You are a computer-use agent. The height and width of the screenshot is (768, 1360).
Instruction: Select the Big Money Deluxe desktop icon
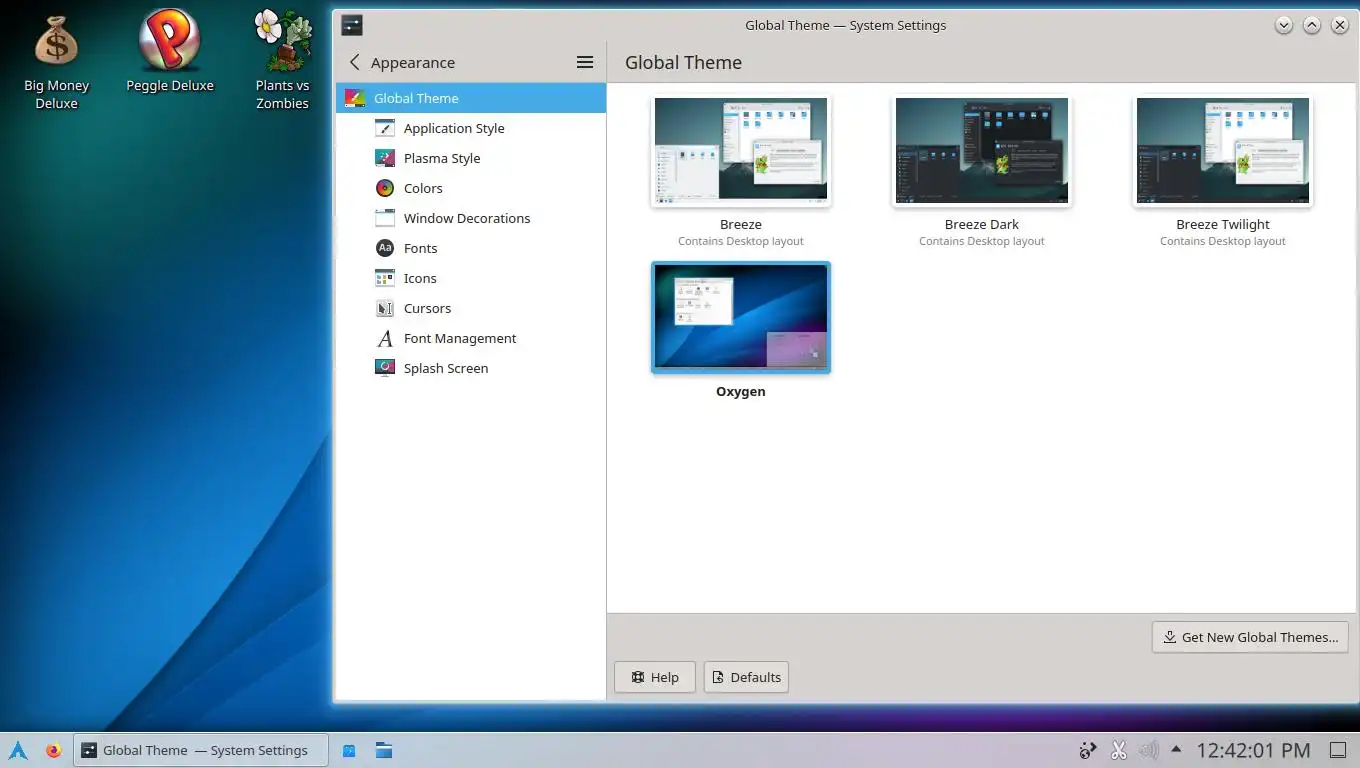click(x=56, y=62)
